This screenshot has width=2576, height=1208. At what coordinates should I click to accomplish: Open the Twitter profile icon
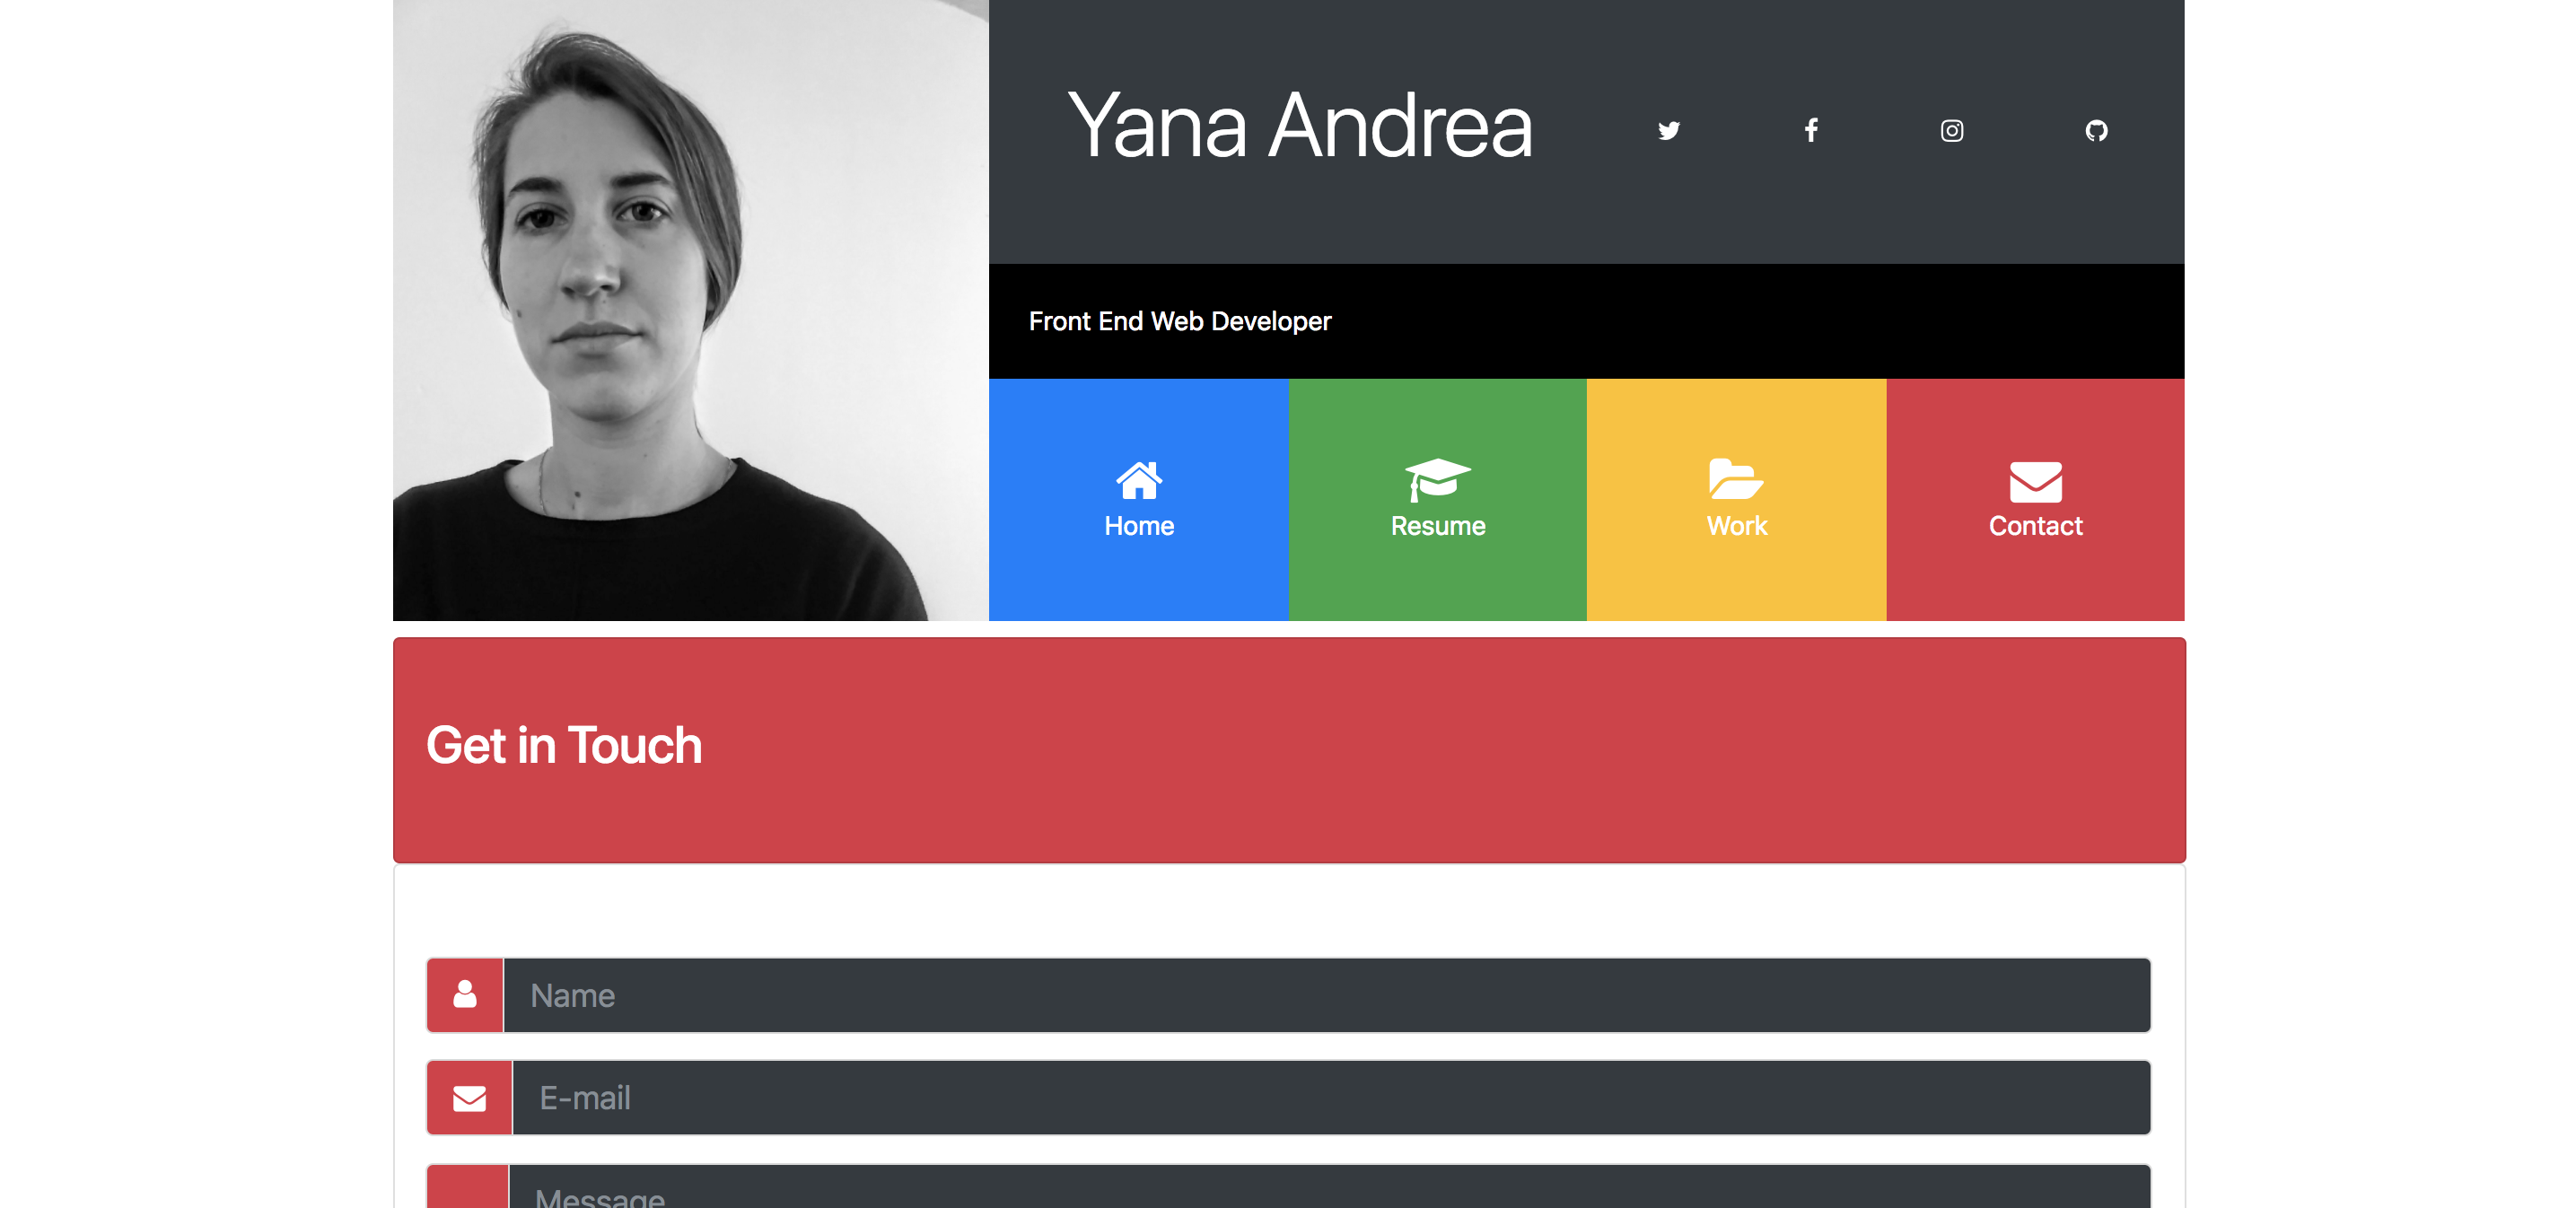(1668, 130)
